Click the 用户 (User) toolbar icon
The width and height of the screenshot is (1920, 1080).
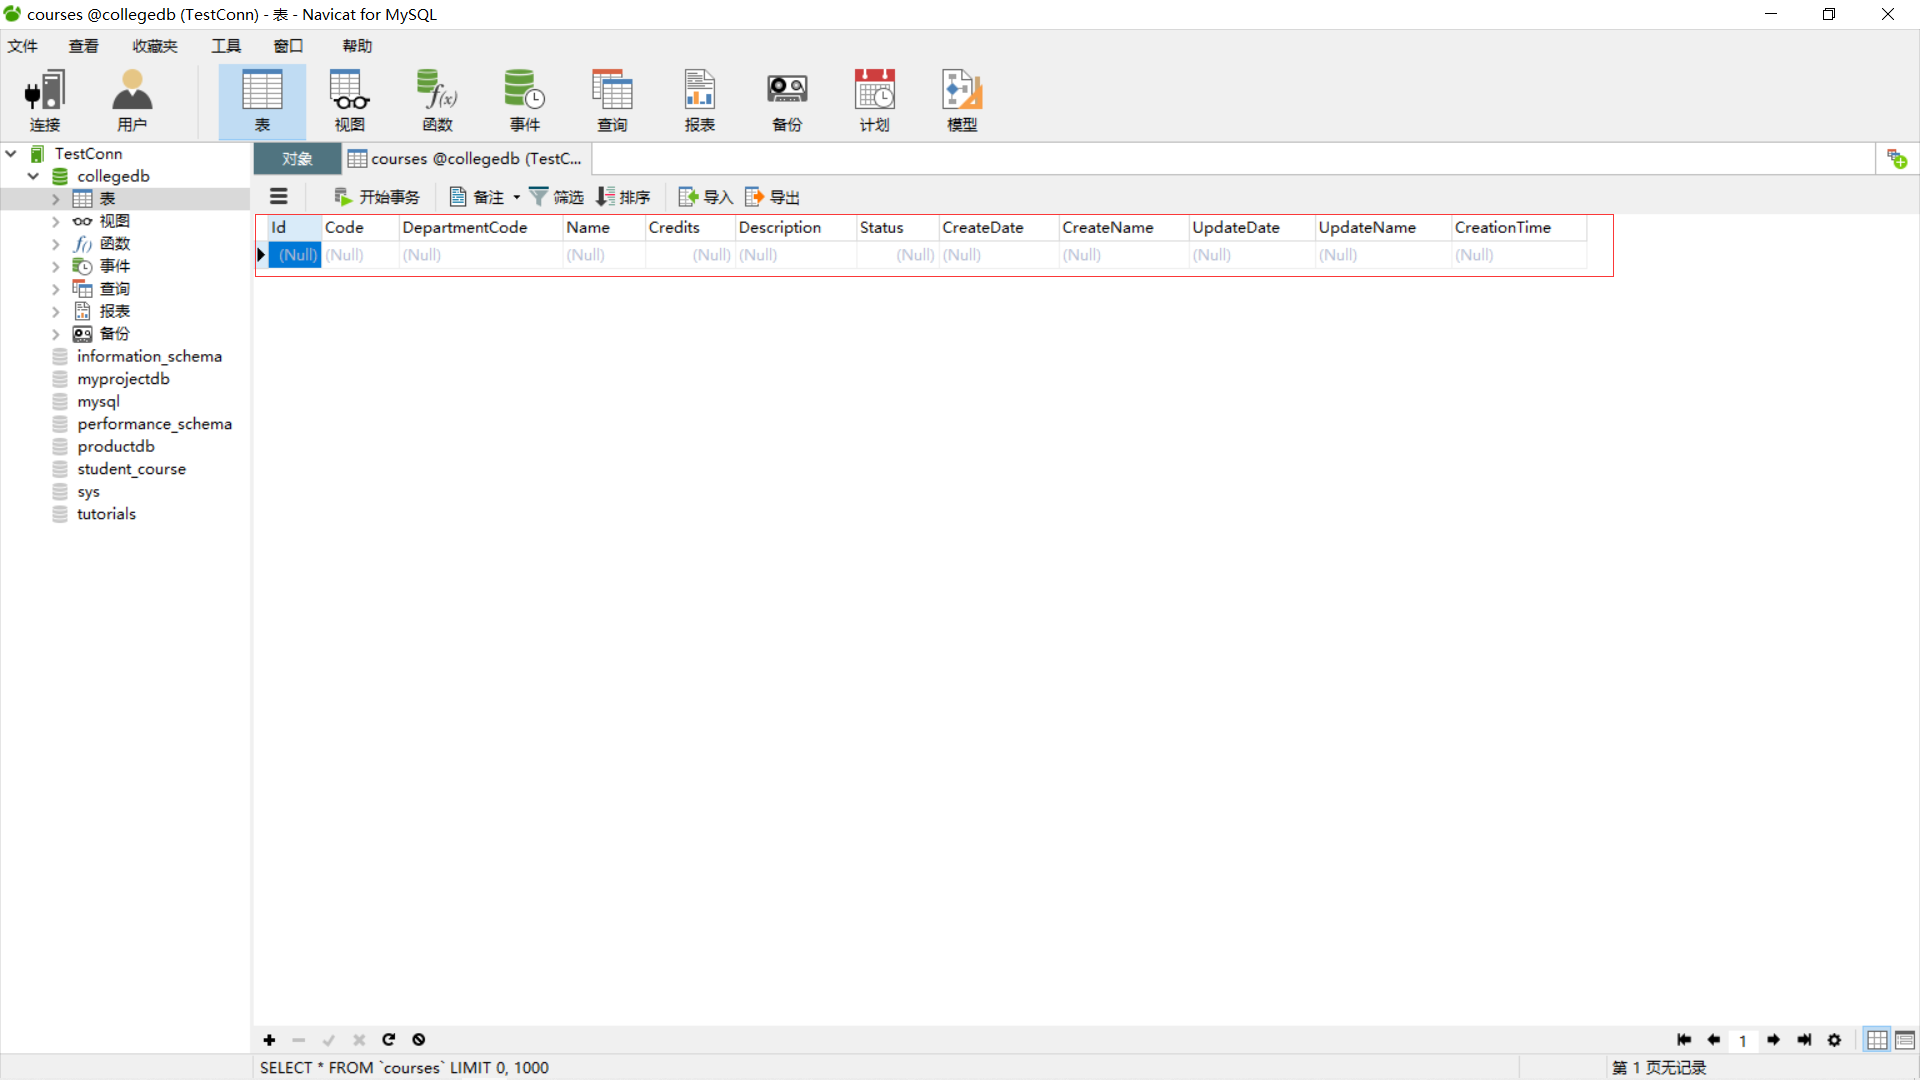pyautogui.click(x=132, y=100)
